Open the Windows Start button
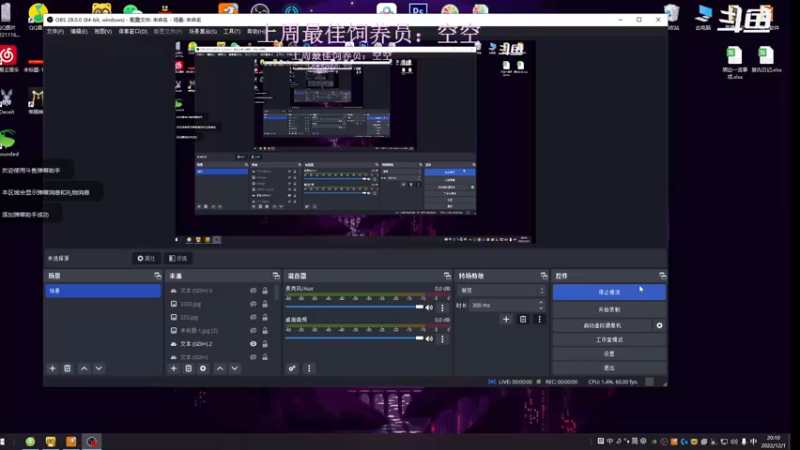800x450 pixels. point(3,441)
